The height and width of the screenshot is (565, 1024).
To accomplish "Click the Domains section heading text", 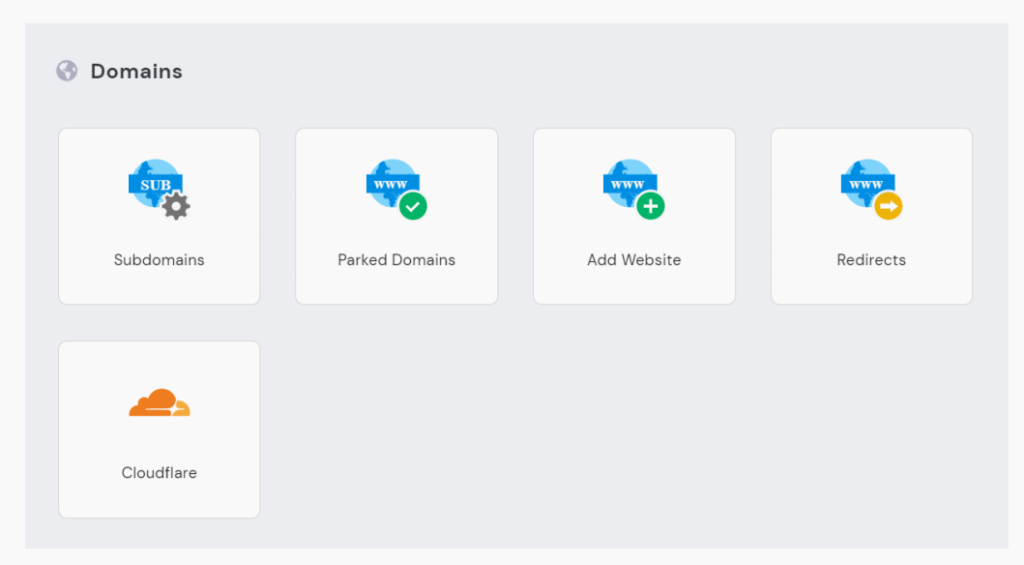I will 136,71.
